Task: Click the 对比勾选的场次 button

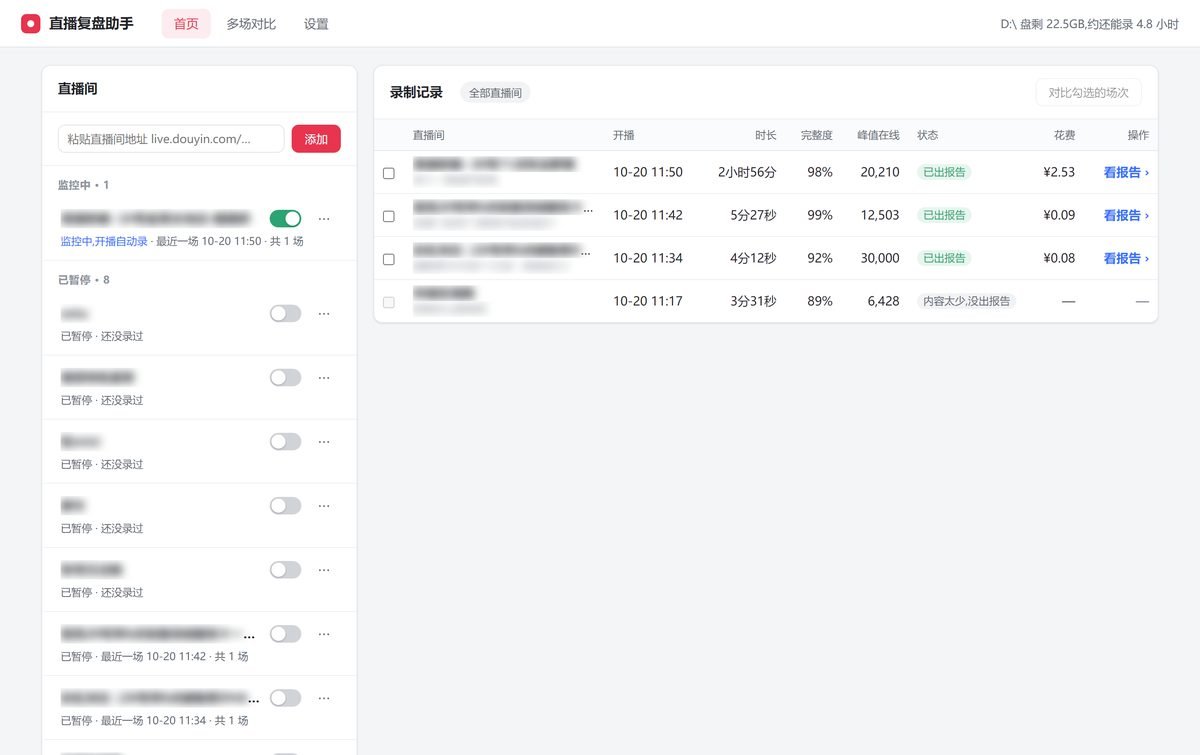Action: [1088, 92]
